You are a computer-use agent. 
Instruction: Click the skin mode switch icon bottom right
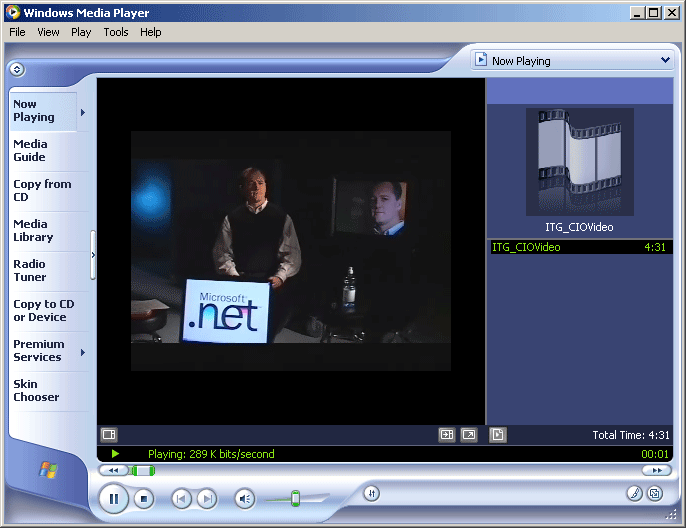(655, 494)
